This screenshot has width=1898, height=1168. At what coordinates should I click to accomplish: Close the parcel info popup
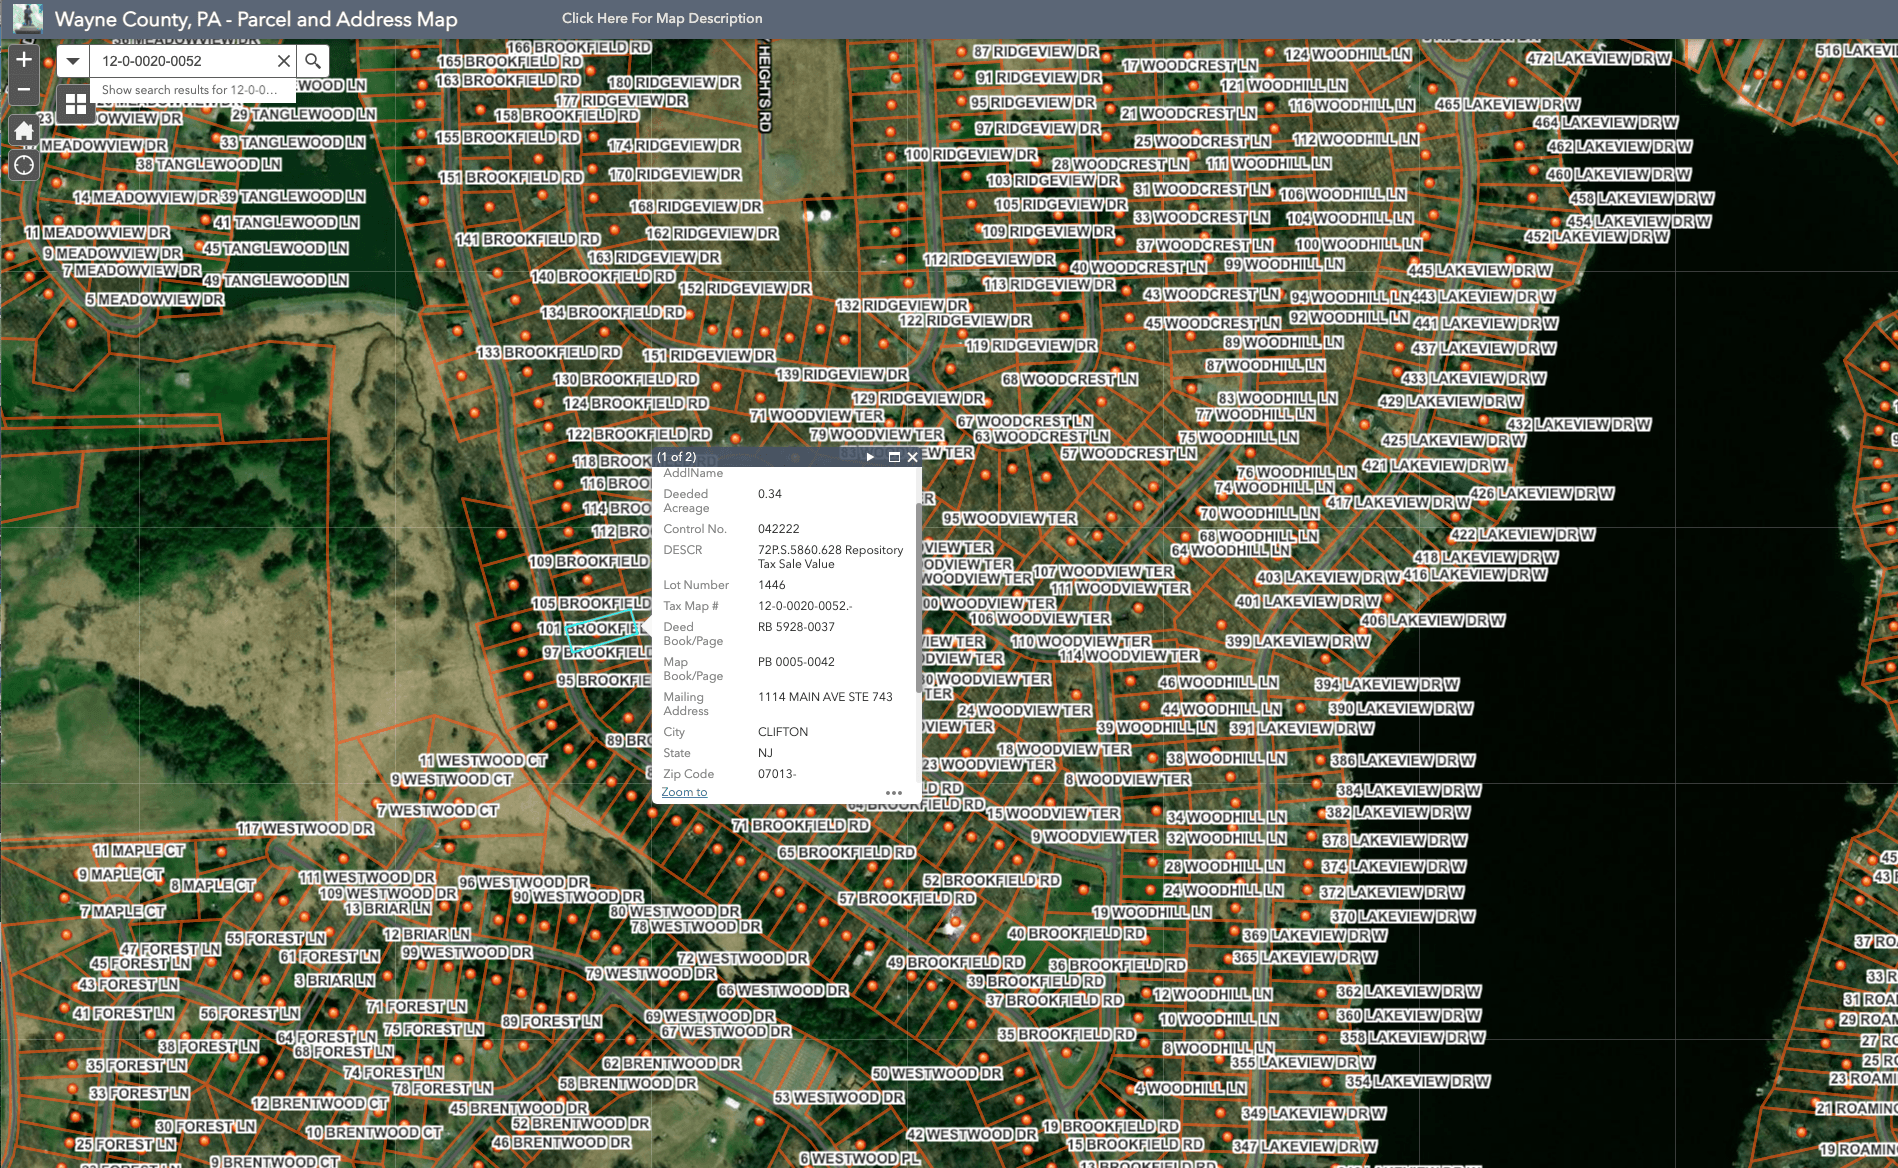[912, 457]
